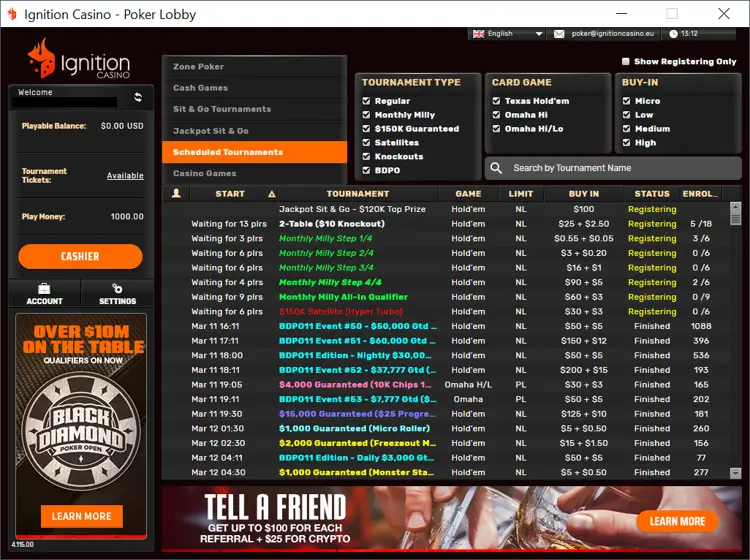Toggle the BDPO checkbox
Screen dimensions: 750x560
click(x=366, y=170)
